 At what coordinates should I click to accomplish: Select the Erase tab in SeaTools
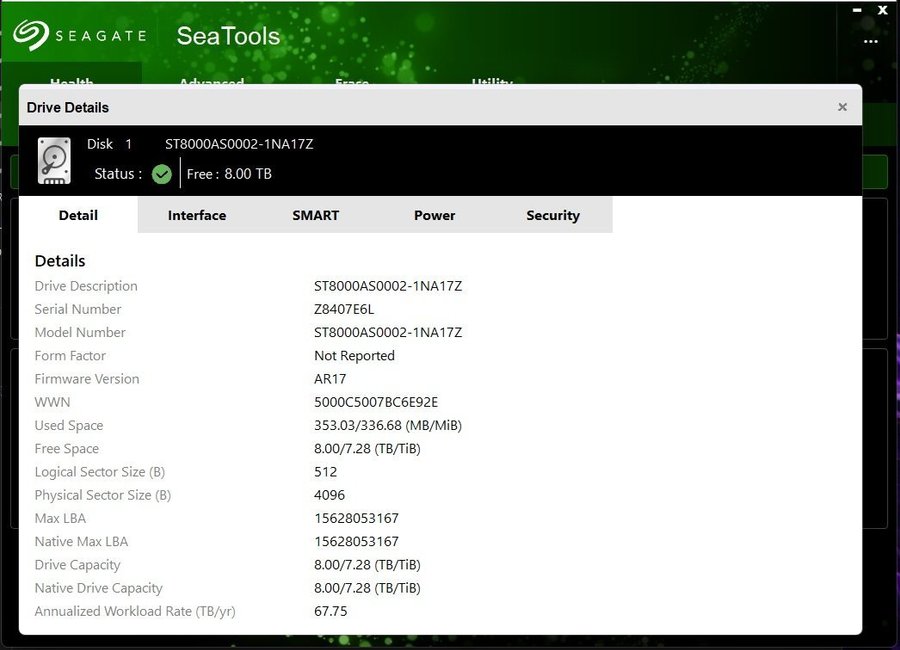pos(352,80)
